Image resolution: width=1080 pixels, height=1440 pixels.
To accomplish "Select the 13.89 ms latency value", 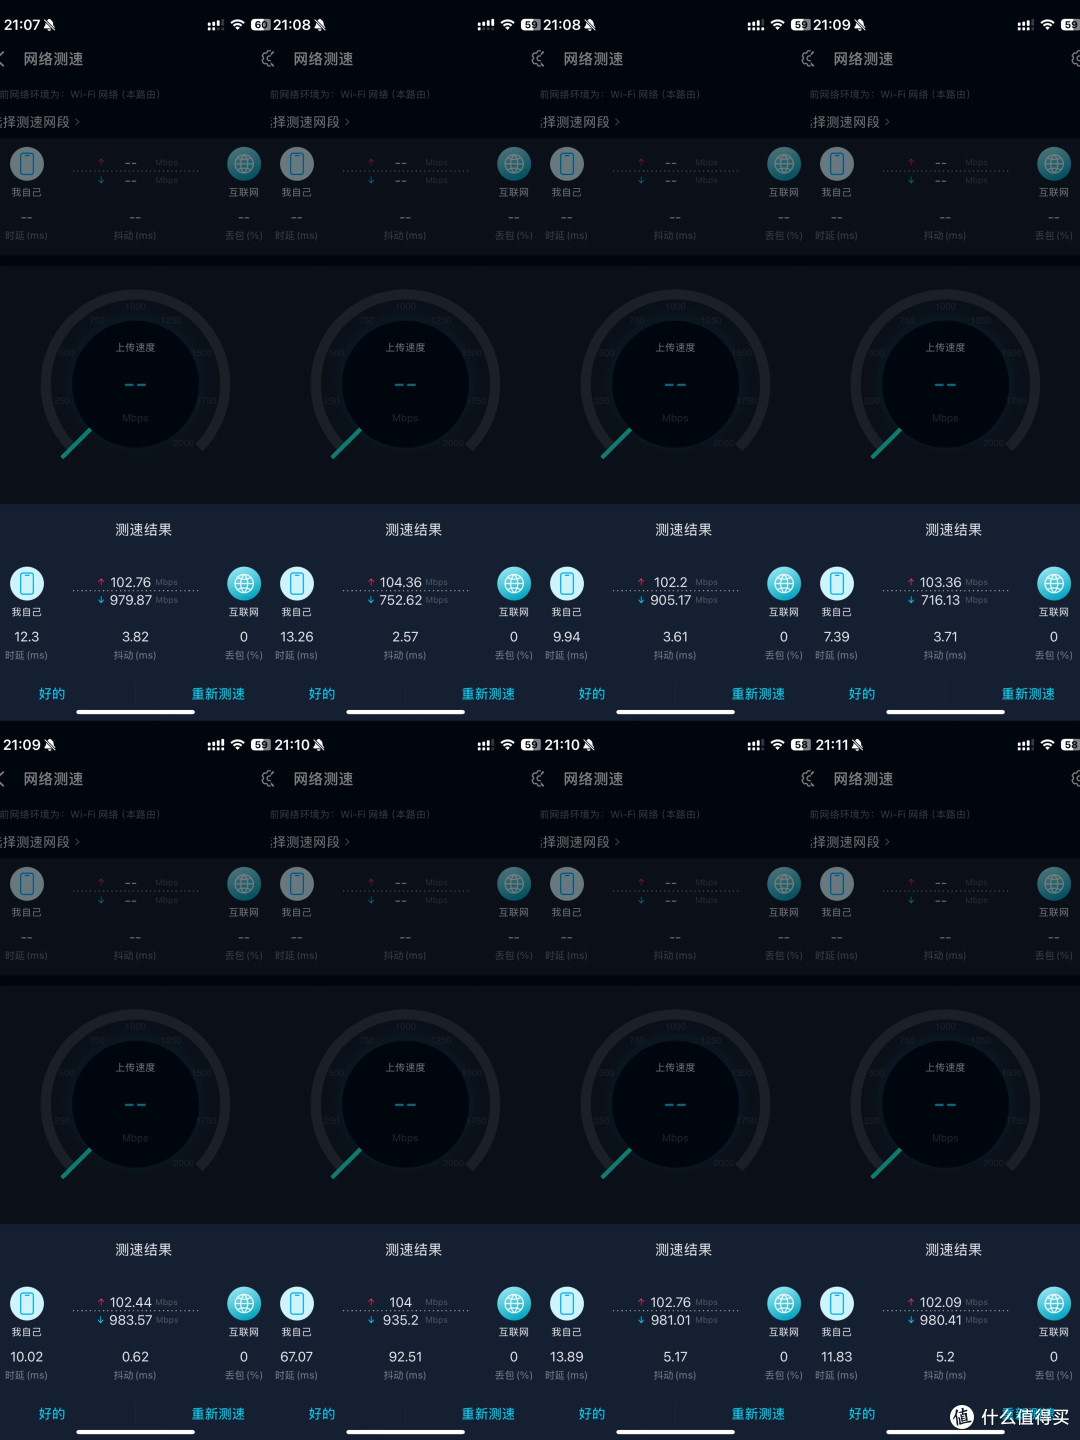I will pyautogui.click(x=567, y=1357).
